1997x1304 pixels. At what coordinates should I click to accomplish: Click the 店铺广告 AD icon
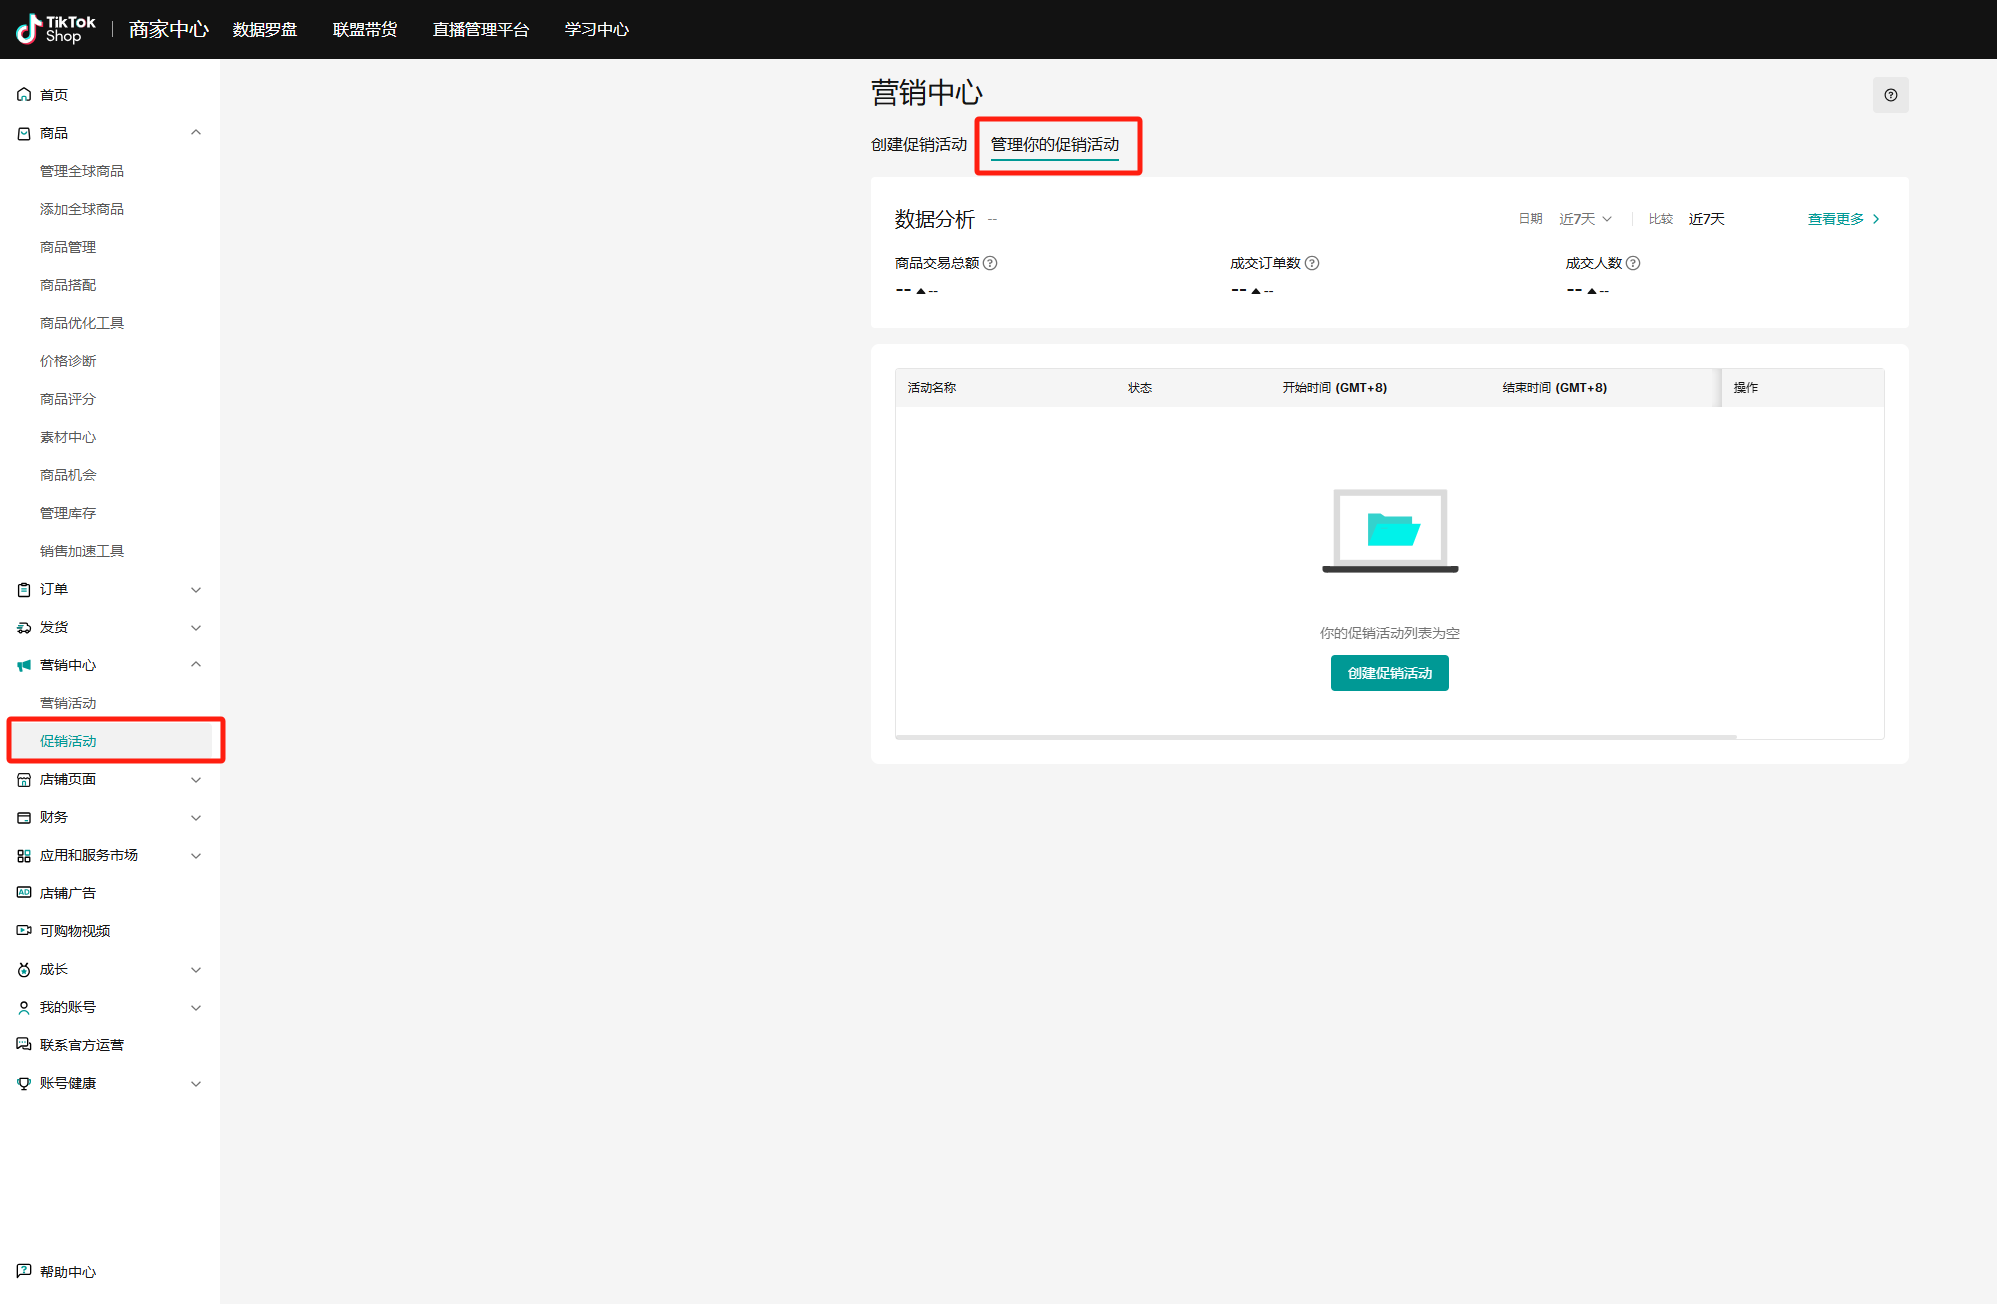[x=24, y=892]
